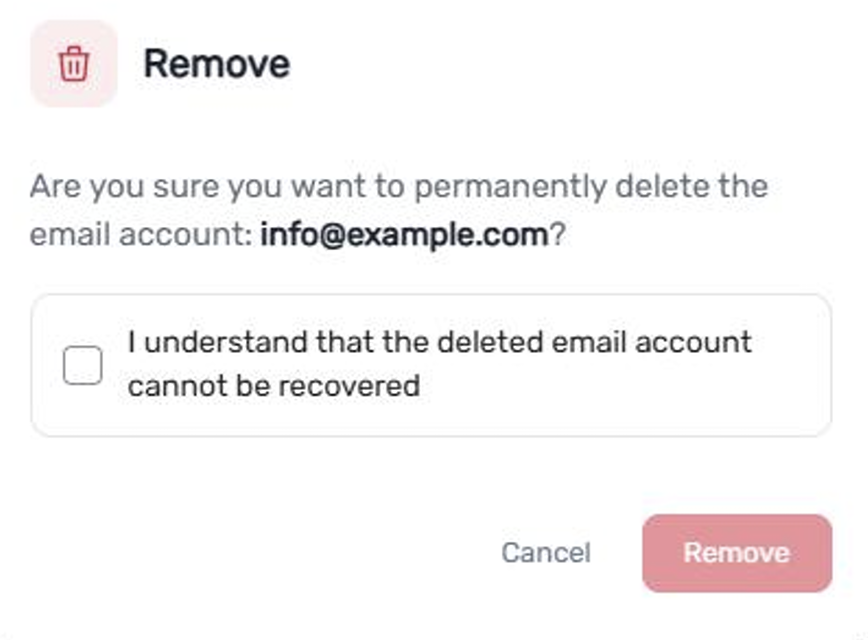
Task: Check the empty square checkbox
Action: [82, 365]
